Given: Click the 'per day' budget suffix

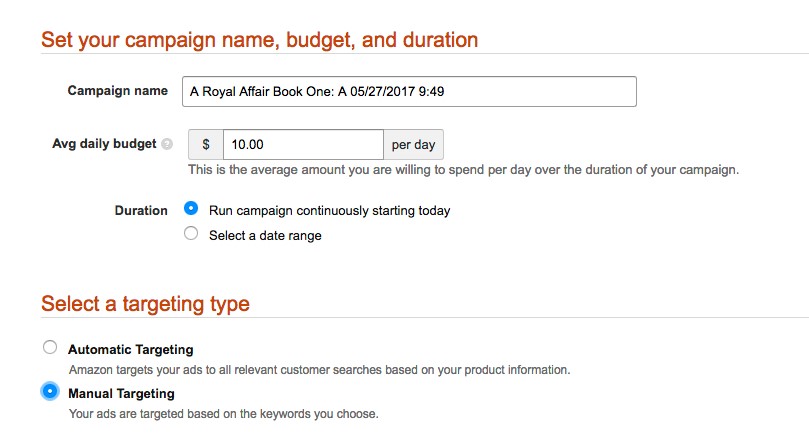Looking at the screenshot, I should coord(413,144).
